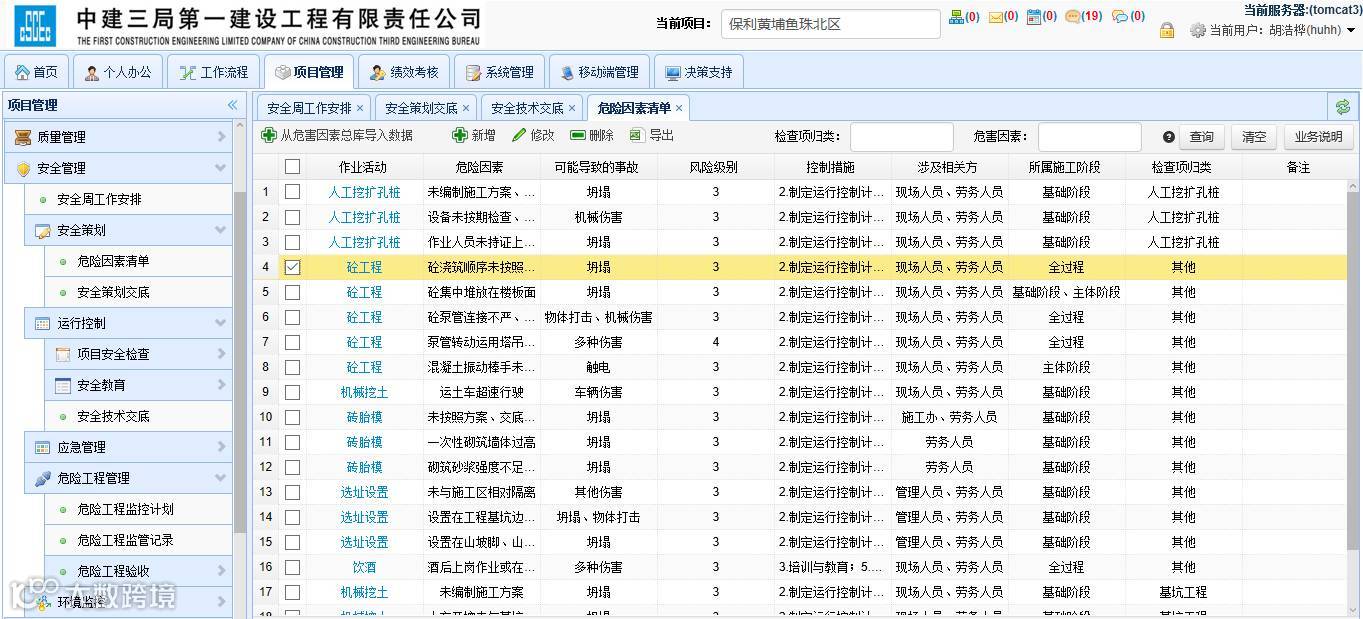Screen dimensions: 1363x619
Task: Click the 新增 add button
Action: pos(474,135)
